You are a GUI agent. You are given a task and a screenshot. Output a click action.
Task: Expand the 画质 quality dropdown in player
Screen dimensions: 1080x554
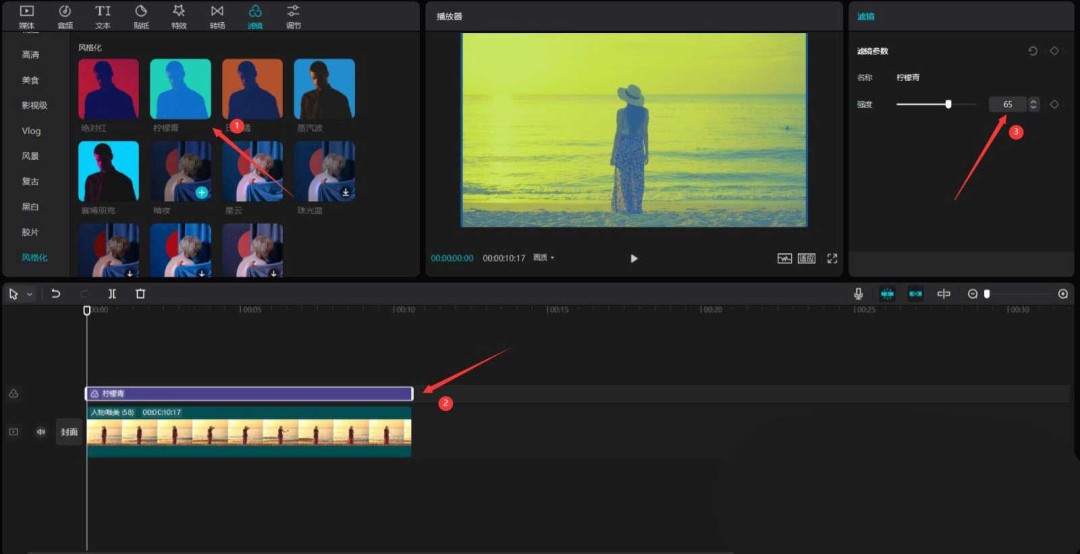coord(543,258)
